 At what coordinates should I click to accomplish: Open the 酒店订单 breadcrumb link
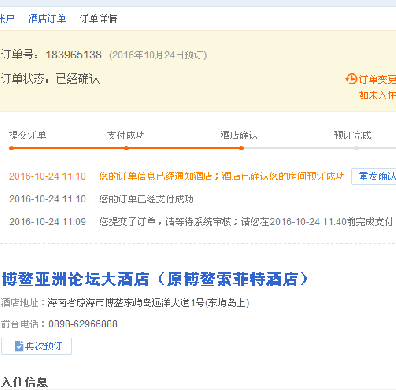pos(47,19)
